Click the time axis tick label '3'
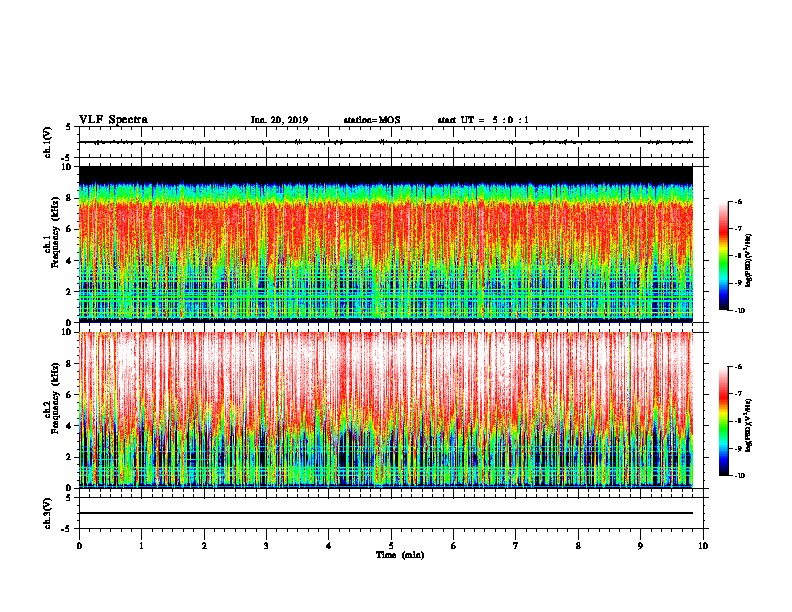This screenshot has width=792, height=612. click(266, 545)
